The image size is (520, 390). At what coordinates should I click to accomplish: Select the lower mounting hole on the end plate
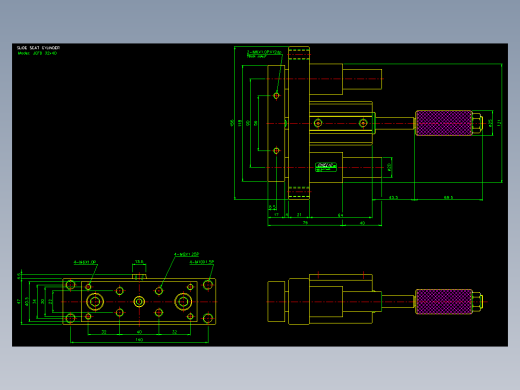[x=276, y=151]
